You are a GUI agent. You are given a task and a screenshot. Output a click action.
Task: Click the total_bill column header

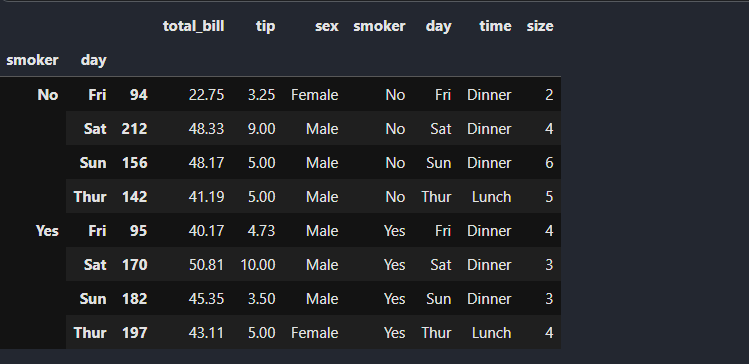pos(193,26)
